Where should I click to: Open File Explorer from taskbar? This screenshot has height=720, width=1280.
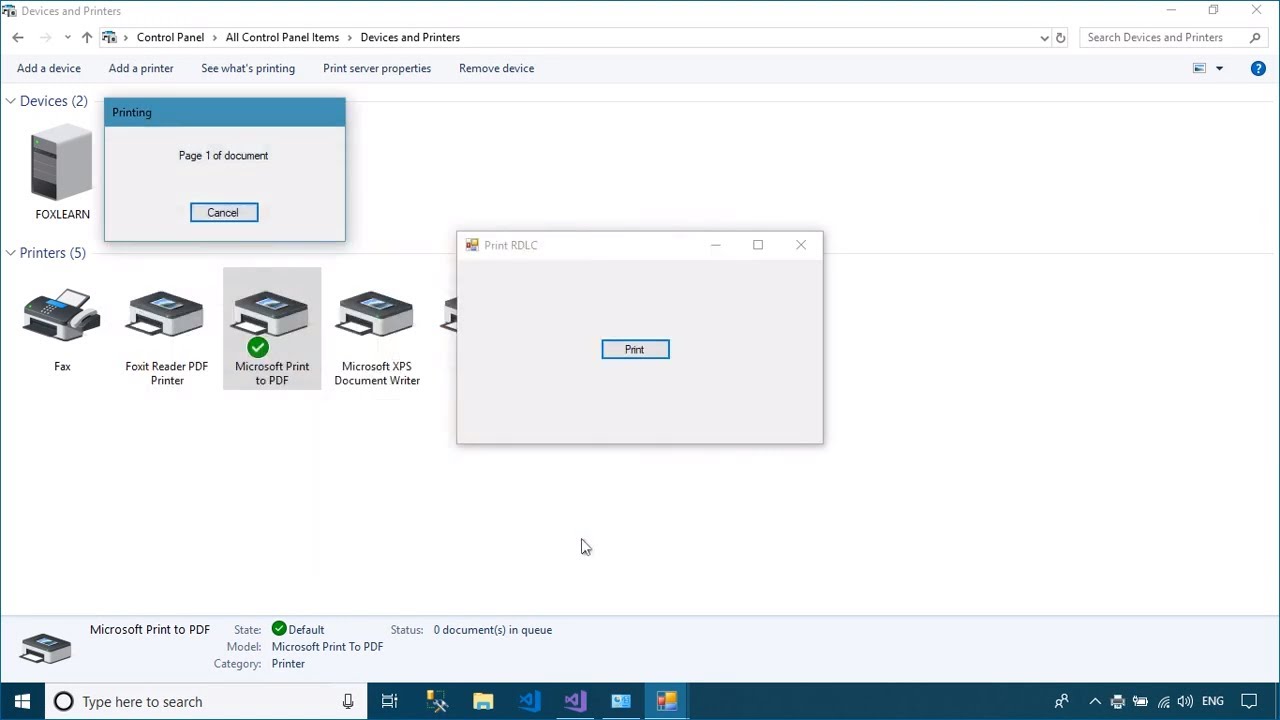click(483, 701)
